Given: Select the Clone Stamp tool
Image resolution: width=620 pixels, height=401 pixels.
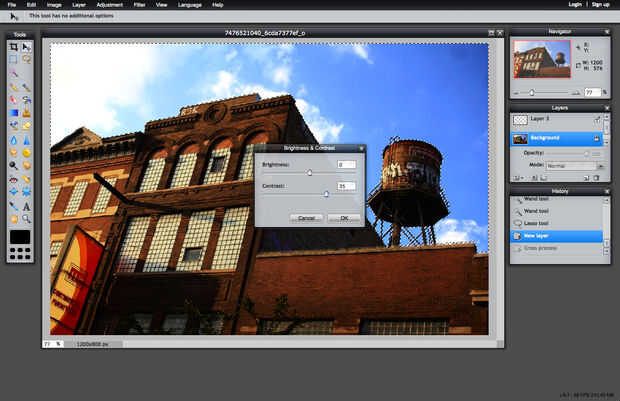Looking at the screenshot, I should (x=26, y=113).
